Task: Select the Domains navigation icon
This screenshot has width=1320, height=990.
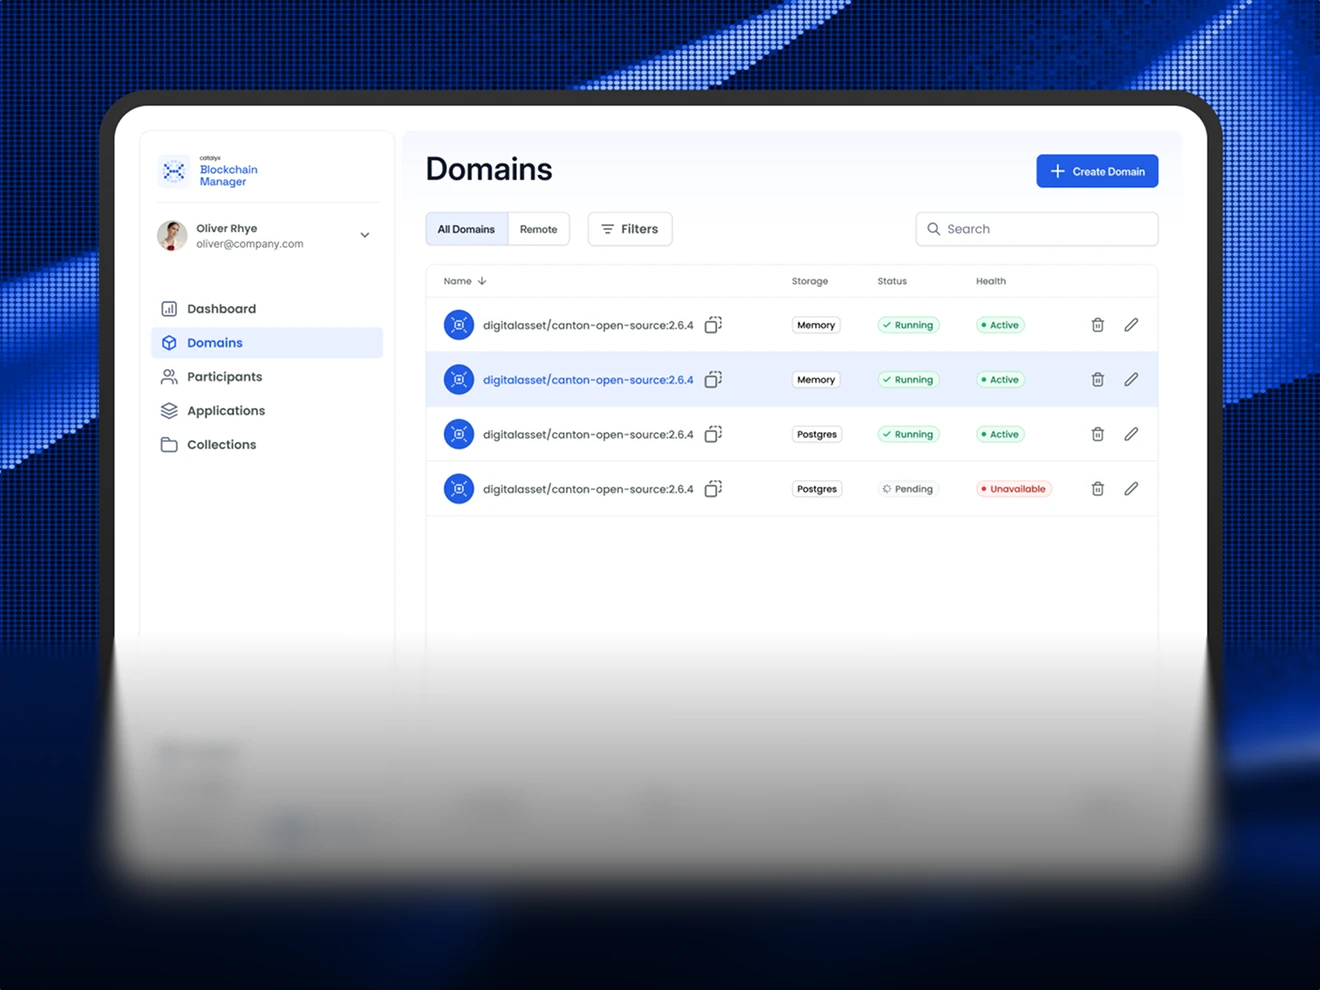Action: (x=168, y=342)
